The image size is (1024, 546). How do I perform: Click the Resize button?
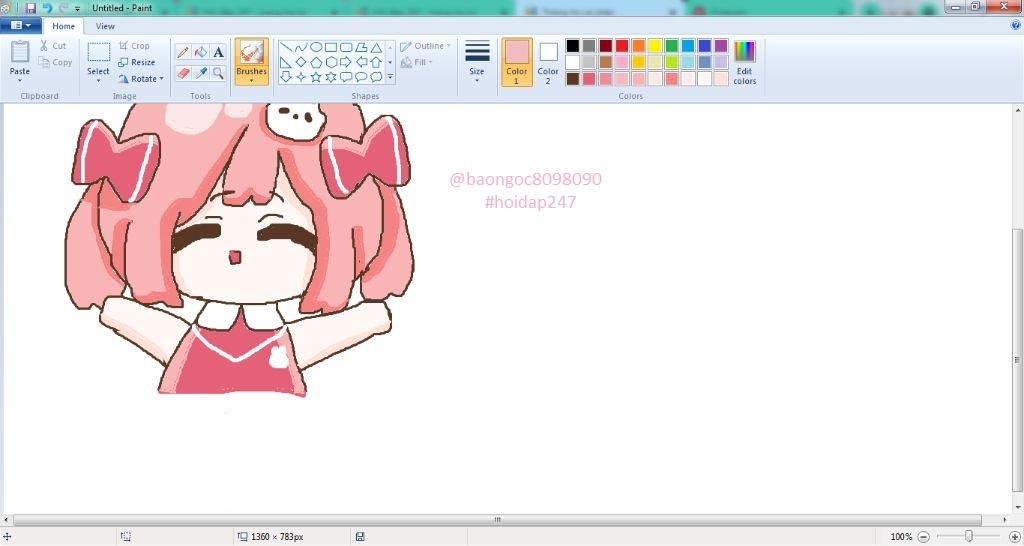(137, 63)
